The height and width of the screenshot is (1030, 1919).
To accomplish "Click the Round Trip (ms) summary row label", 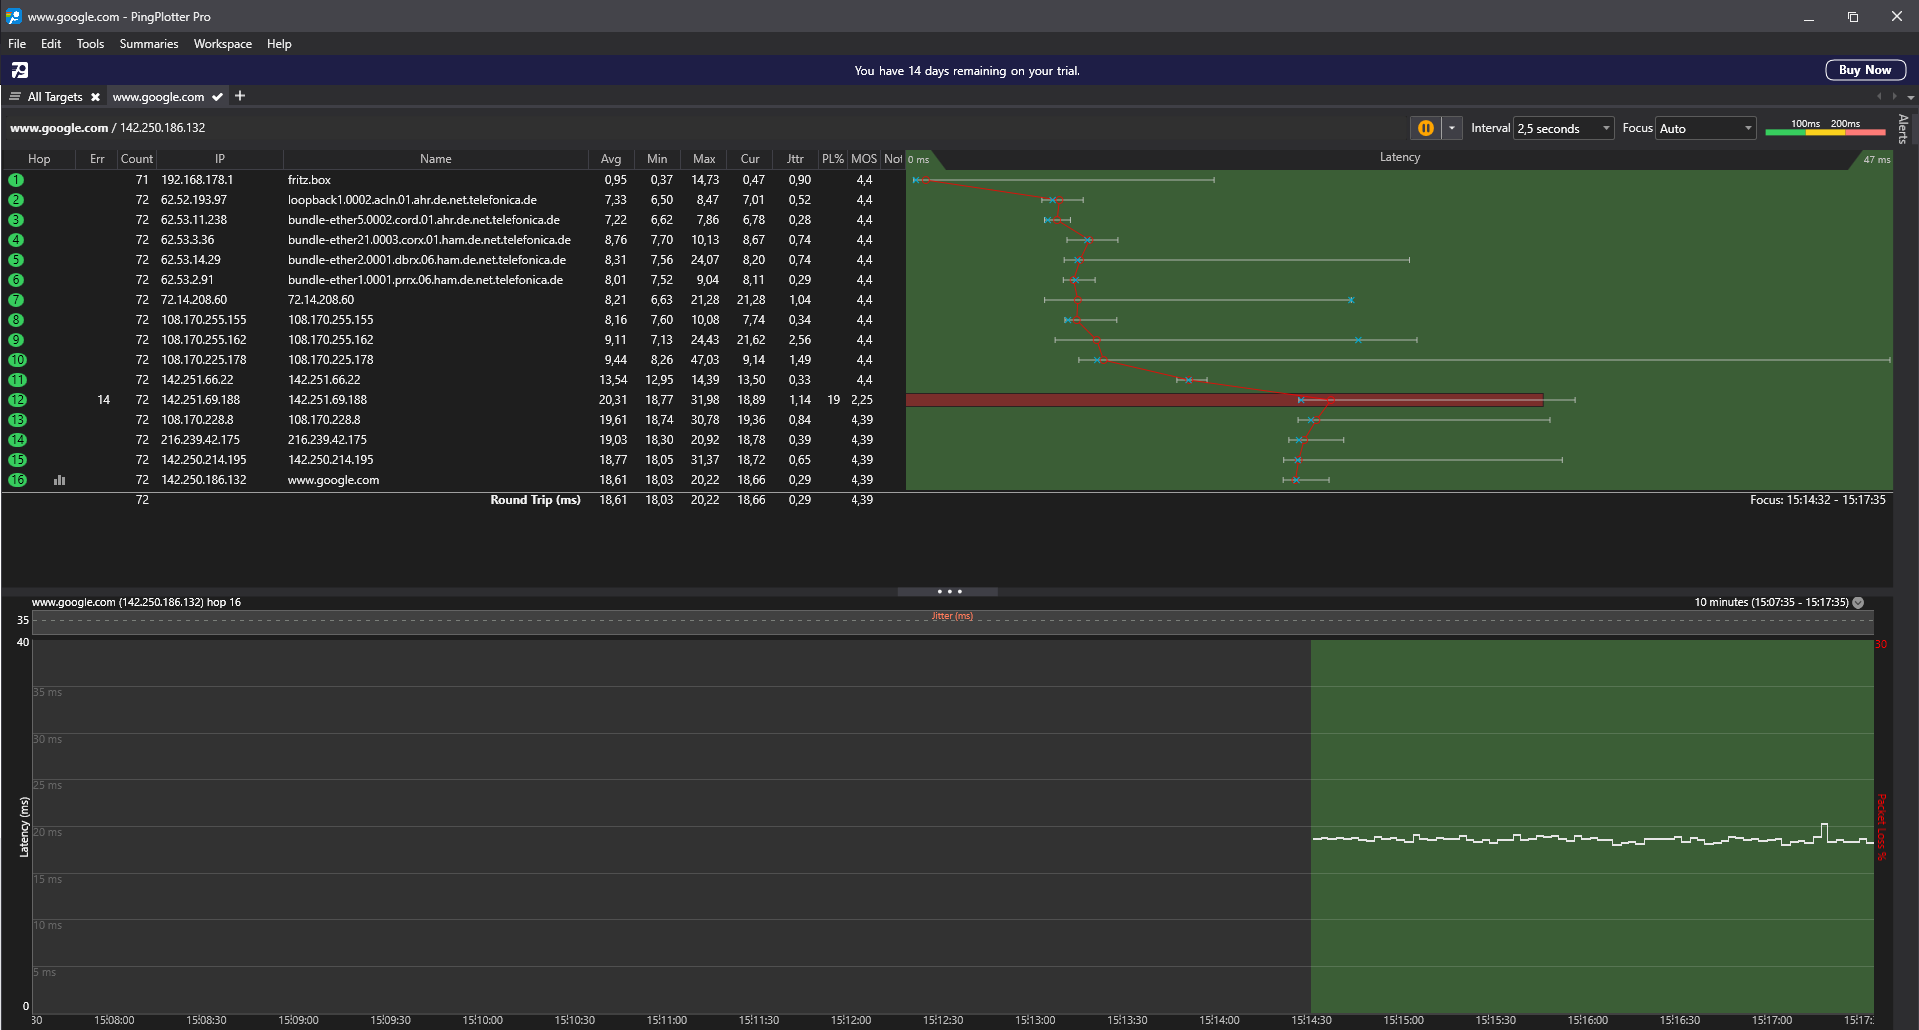I will tap(535, 500).
